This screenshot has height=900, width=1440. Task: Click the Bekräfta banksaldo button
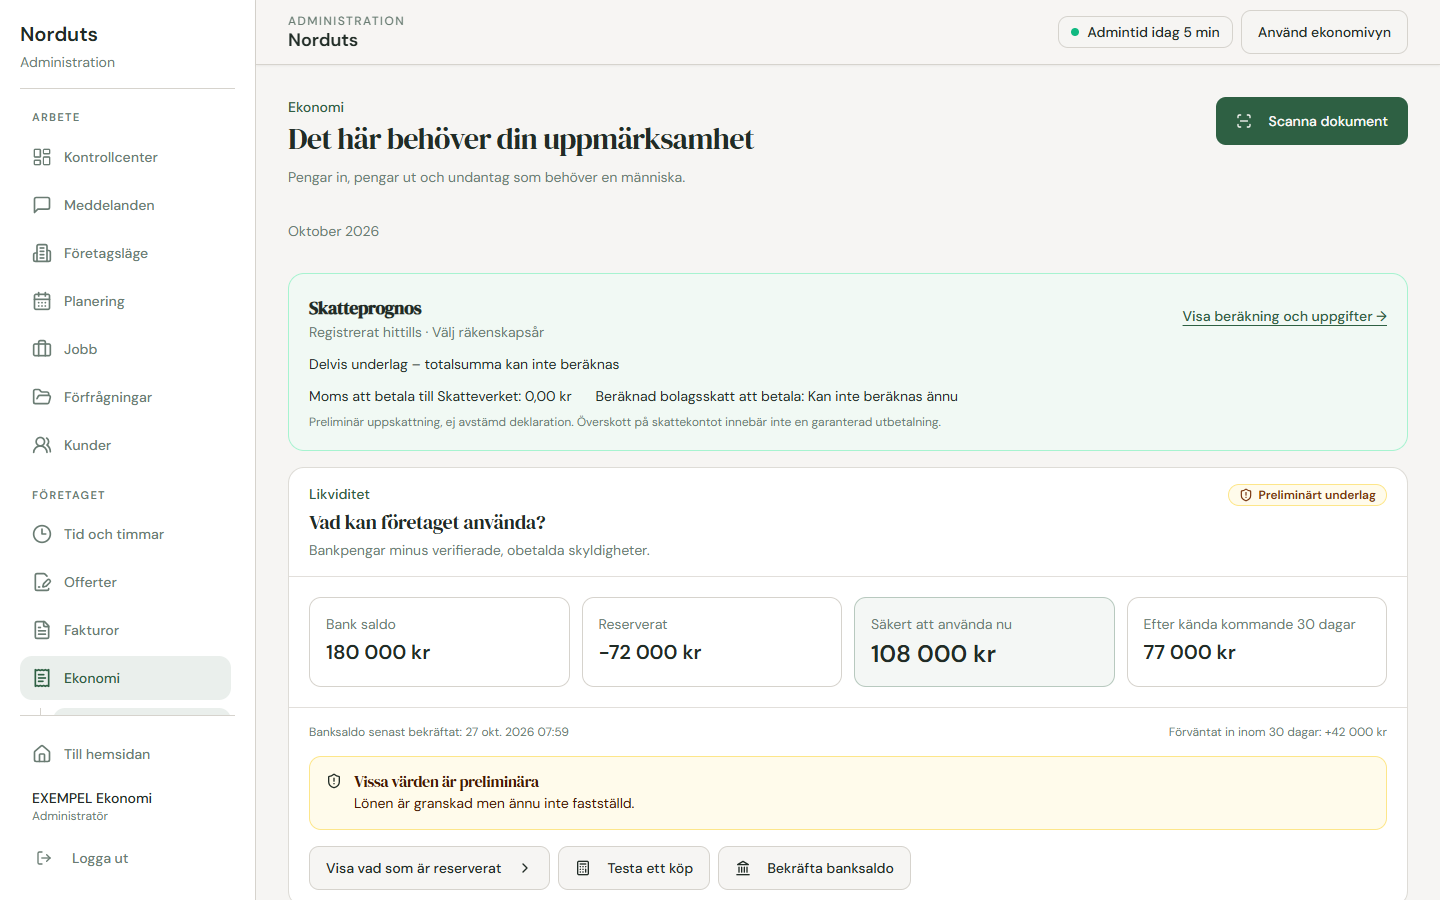coord(814,868)
